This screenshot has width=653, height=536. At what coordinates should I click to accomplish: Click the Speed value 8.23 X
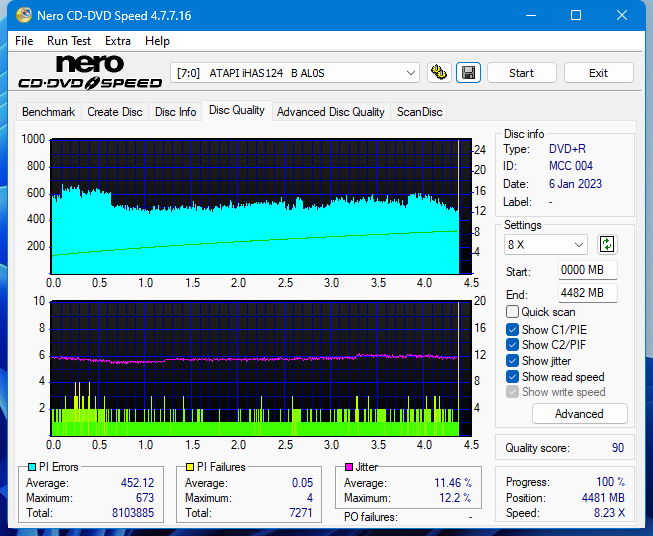pos(609,513)
